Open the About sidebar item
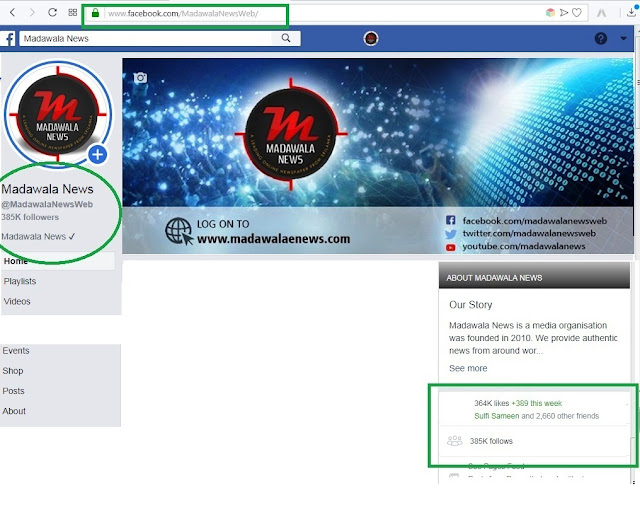 (x=14, y=411)
